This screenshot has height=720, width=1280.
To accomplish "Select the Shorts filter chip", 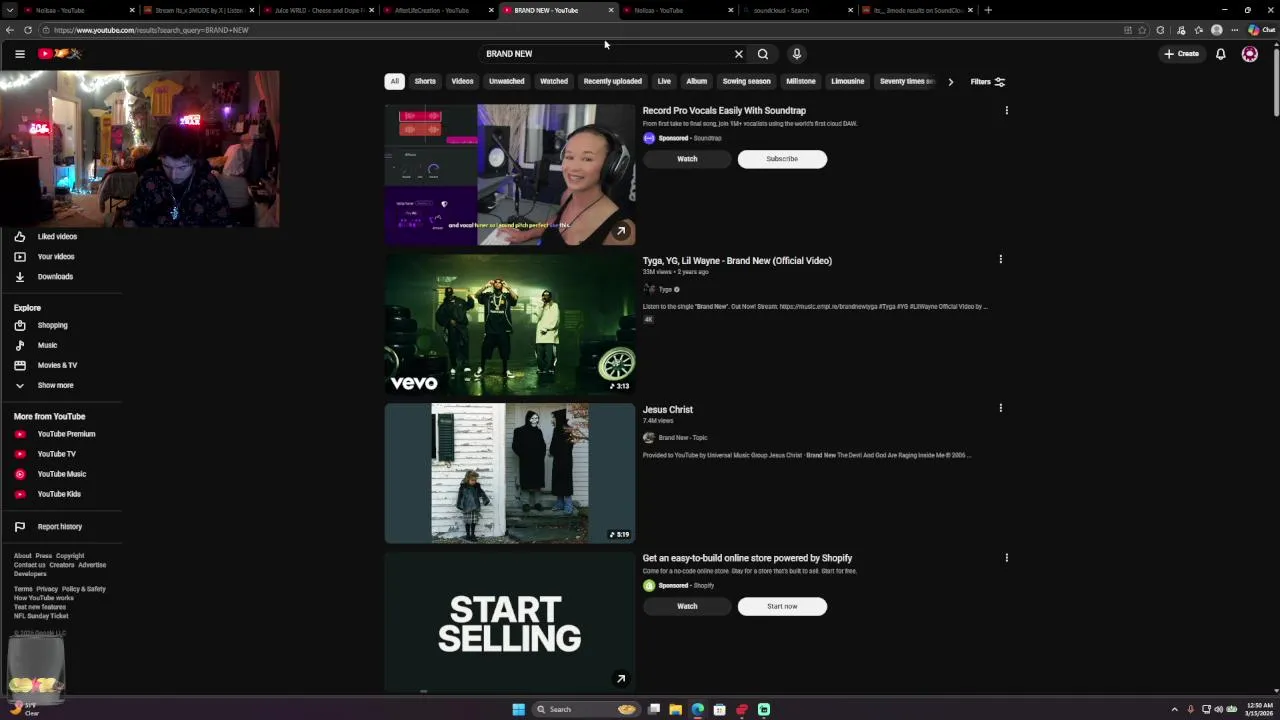I will tap(425, 82).
